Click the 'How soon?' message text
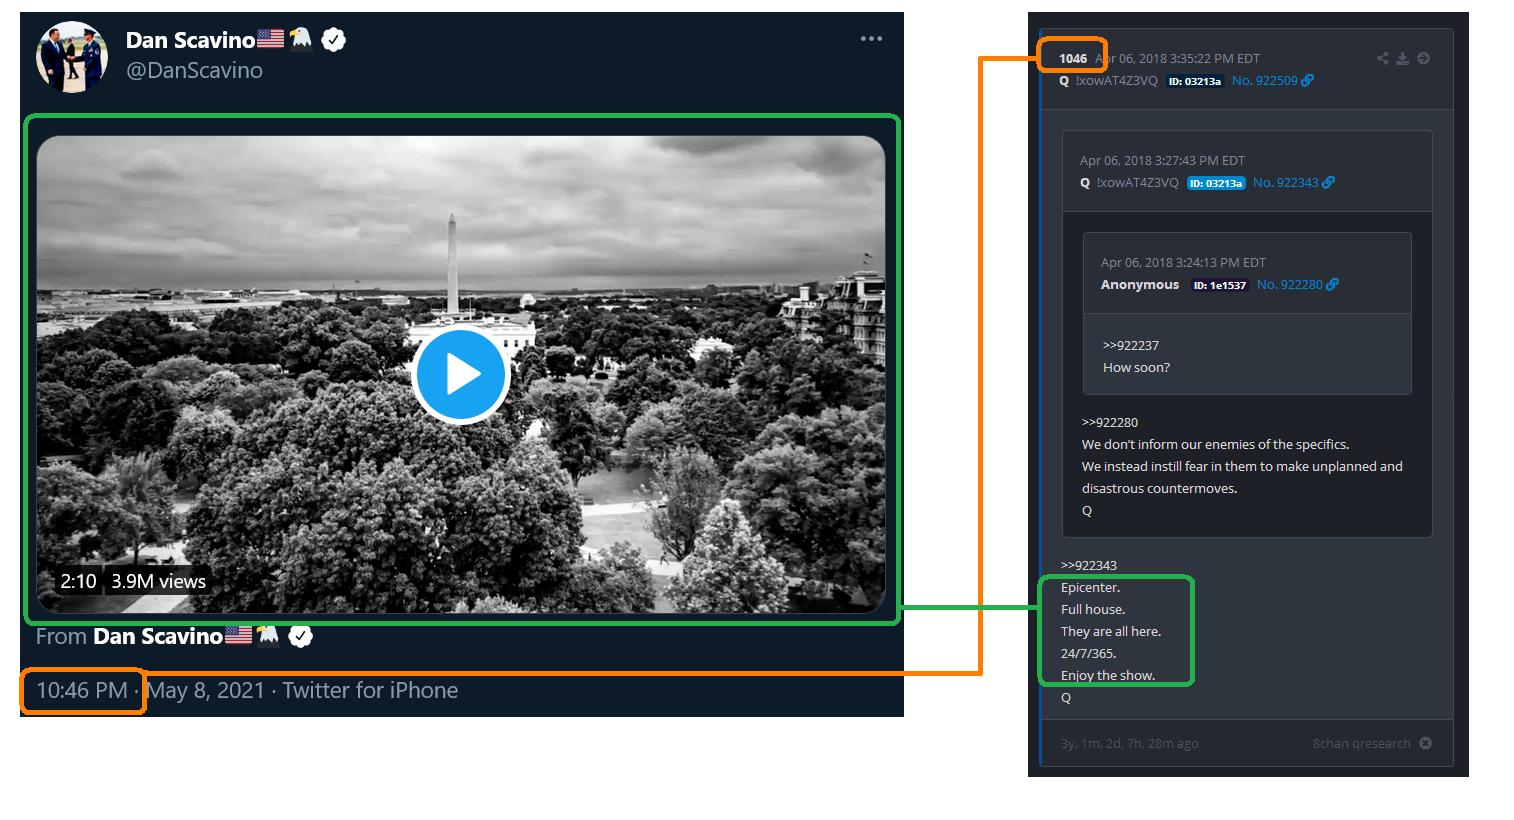This screenshot has height=820, width=1514. tap(1136, 367)
